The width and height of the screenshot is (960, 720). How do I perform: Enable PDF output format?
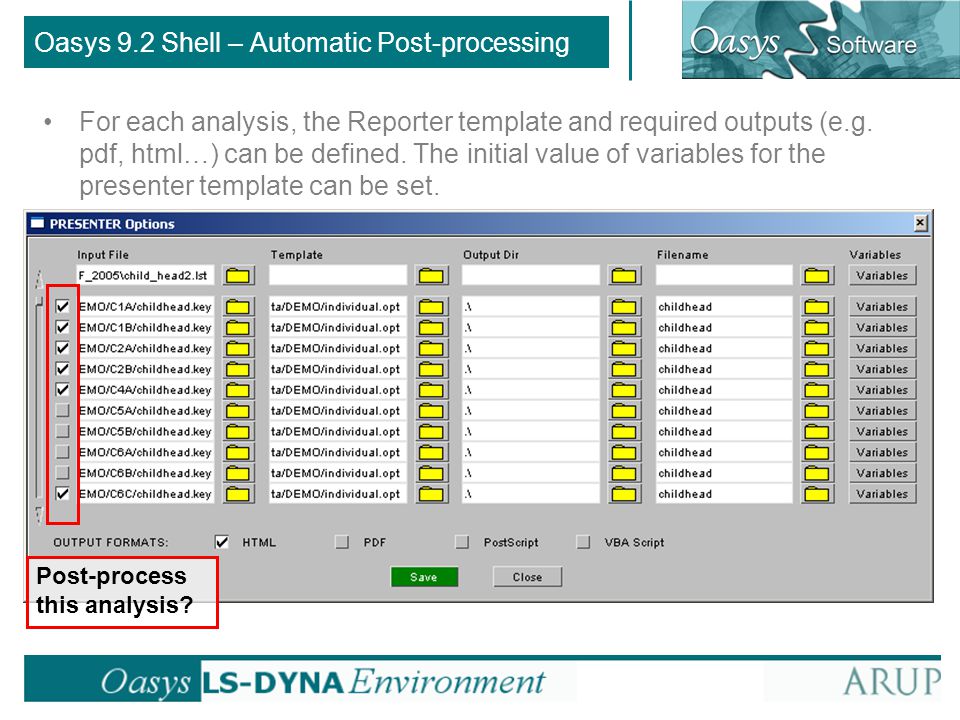coord(342,542)
